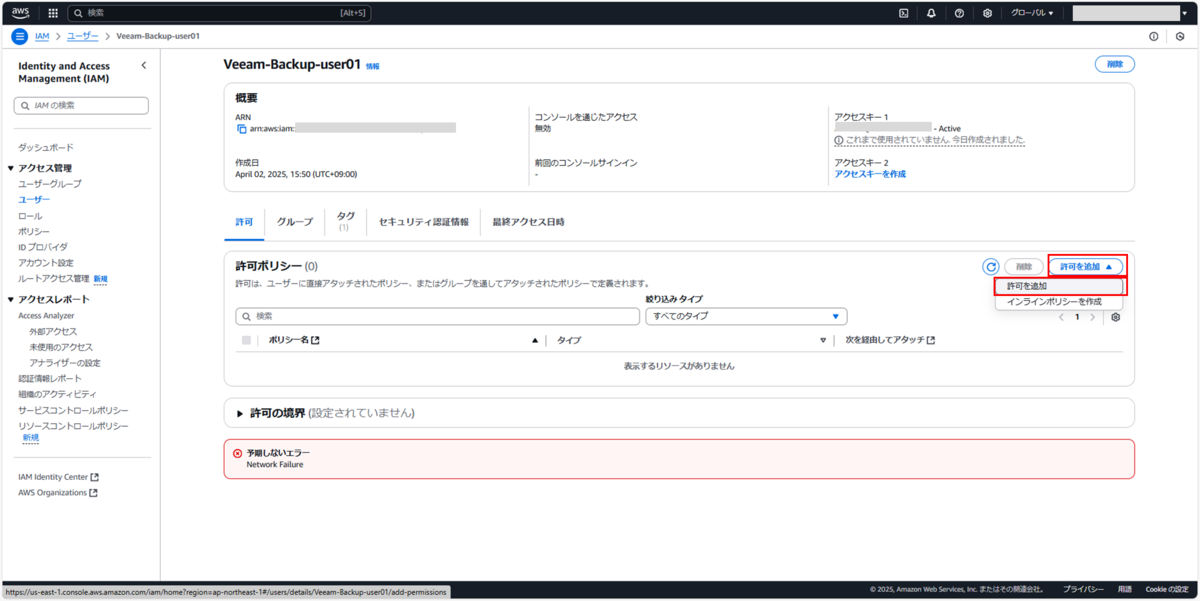Image resolution: width=1200 pixels, height=601 pixels.
Task: Open console settings gear in top bar
Action: (x=987, y=13)
